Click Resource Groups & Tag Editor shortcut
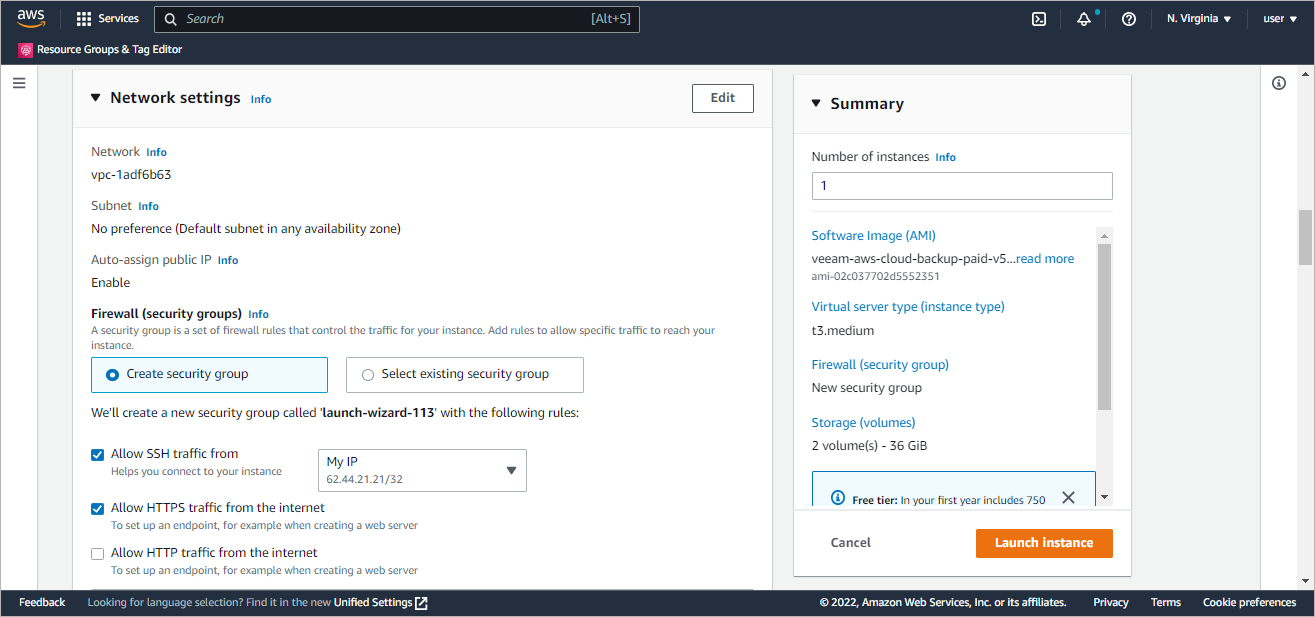This screenshot has height=617, width=1315. tap(100, 49)
